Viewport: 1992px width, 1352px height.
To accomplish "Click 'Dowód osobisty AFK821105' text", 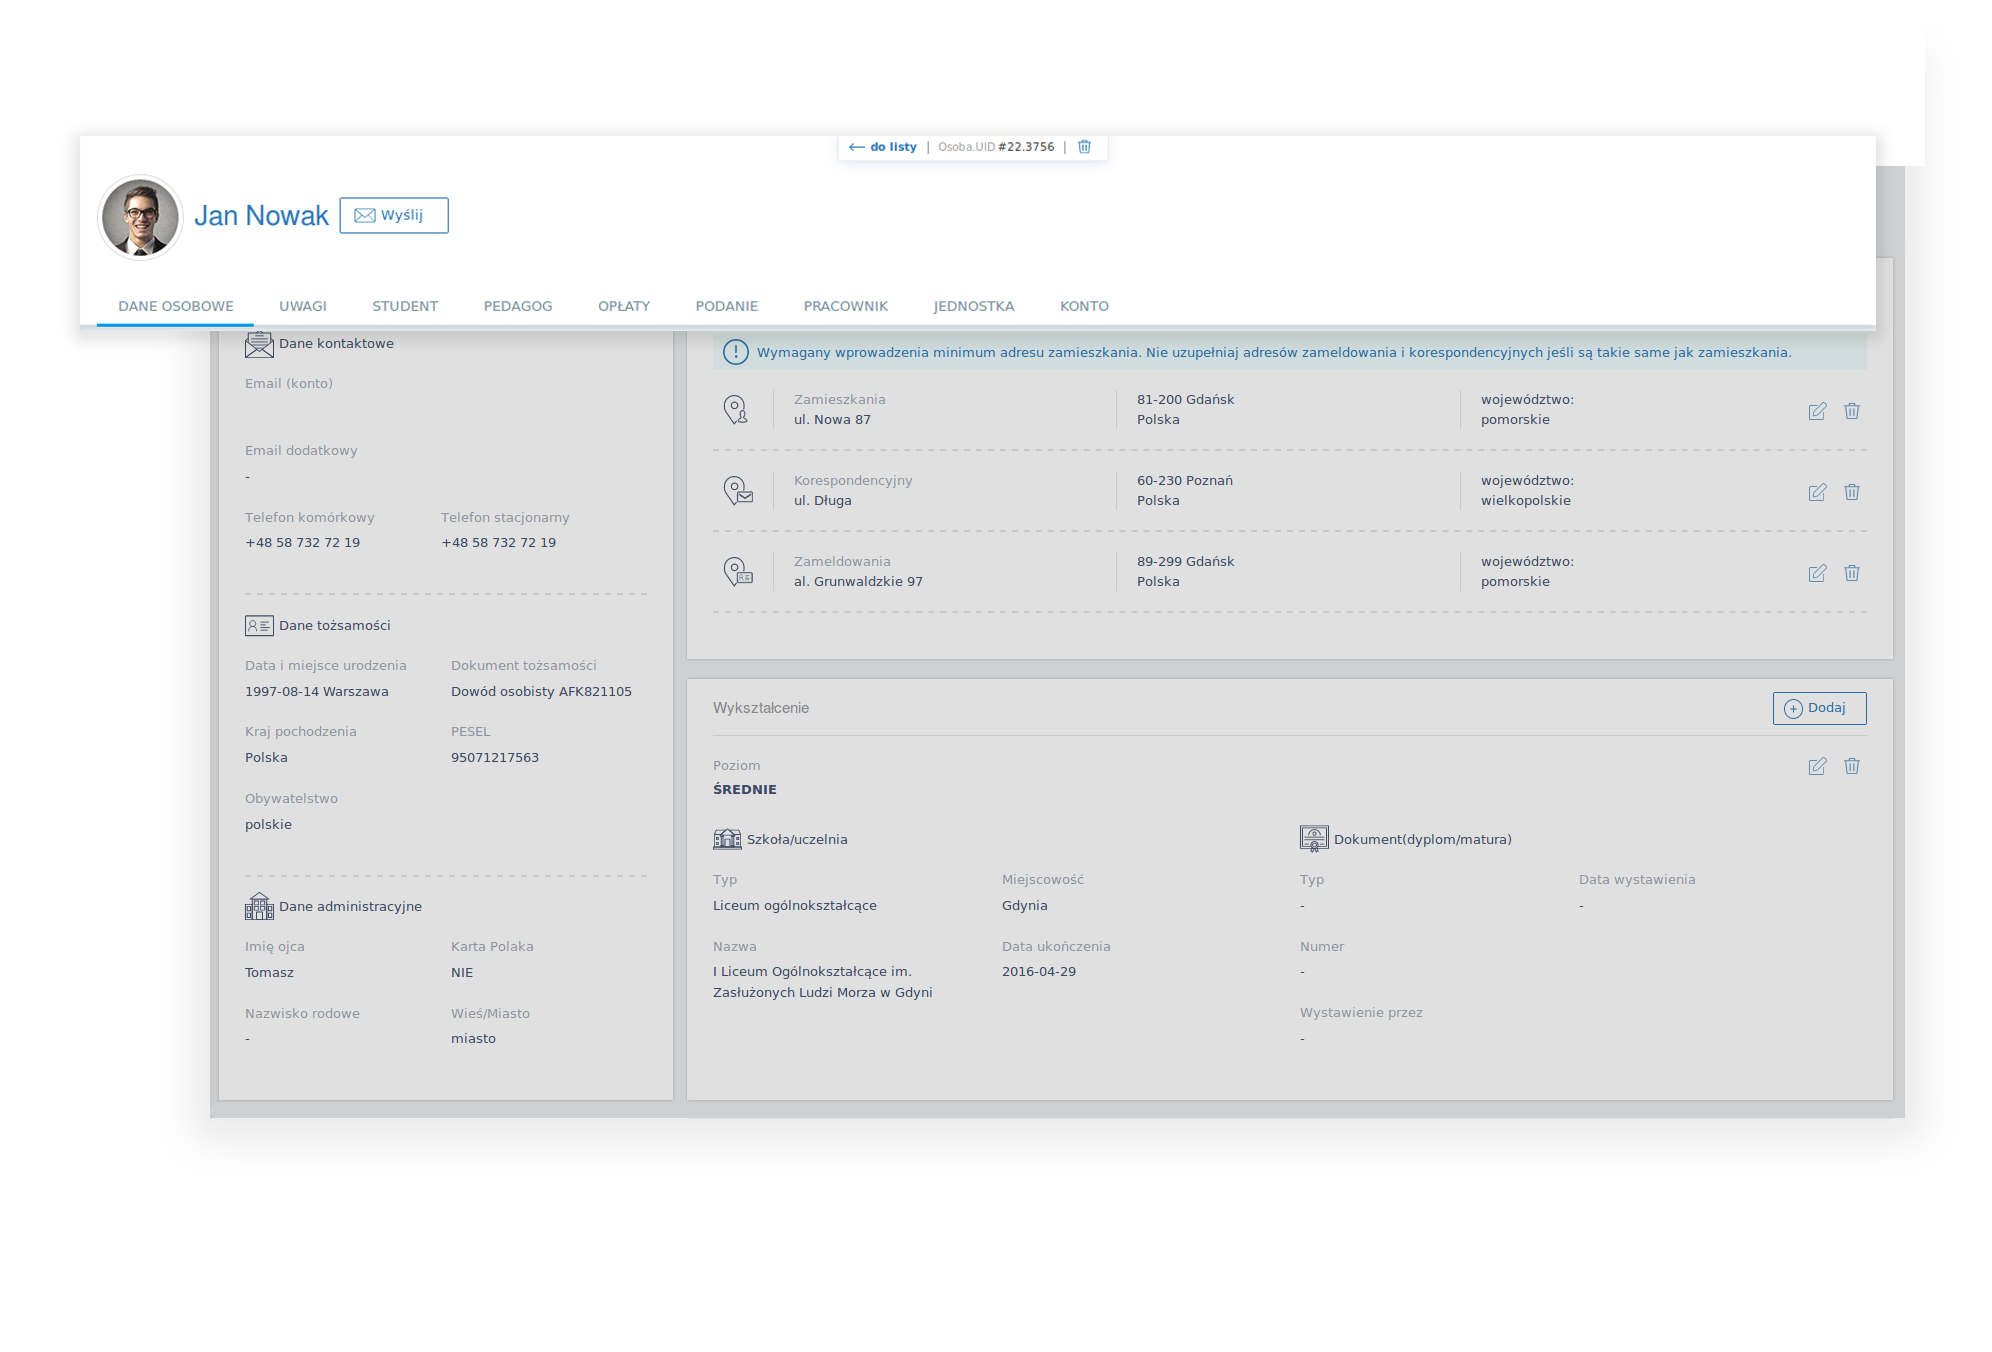I will [541, 692].
